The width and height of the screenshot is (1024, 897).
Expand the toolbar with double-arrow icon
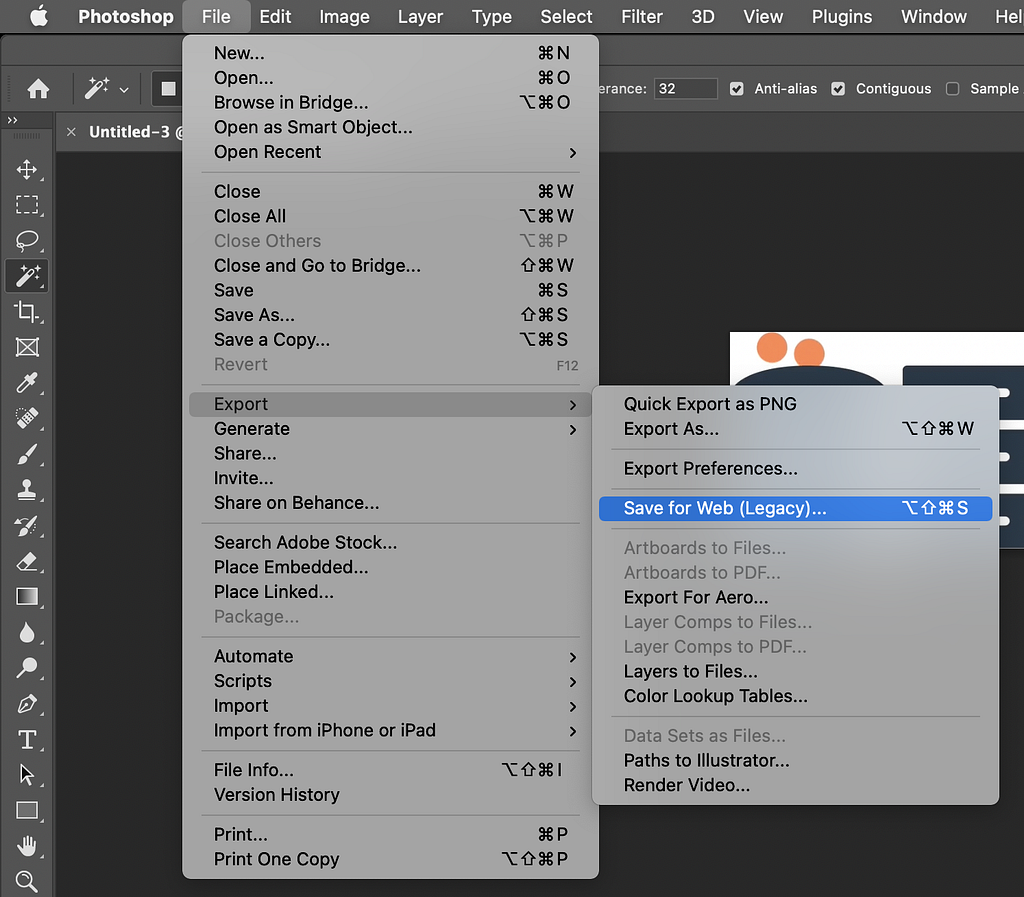coord(12,120)
